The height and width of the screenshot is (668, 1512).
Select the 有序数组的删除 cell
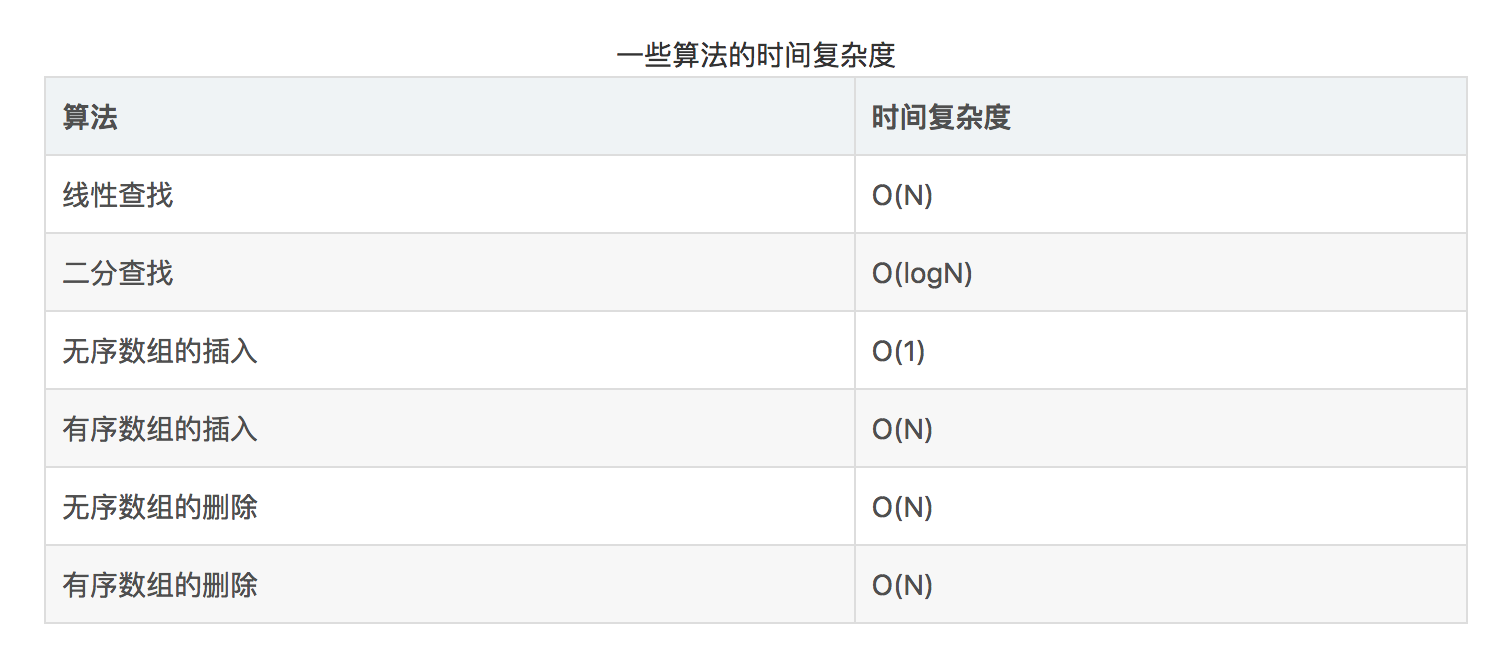[x=160, y=585]
